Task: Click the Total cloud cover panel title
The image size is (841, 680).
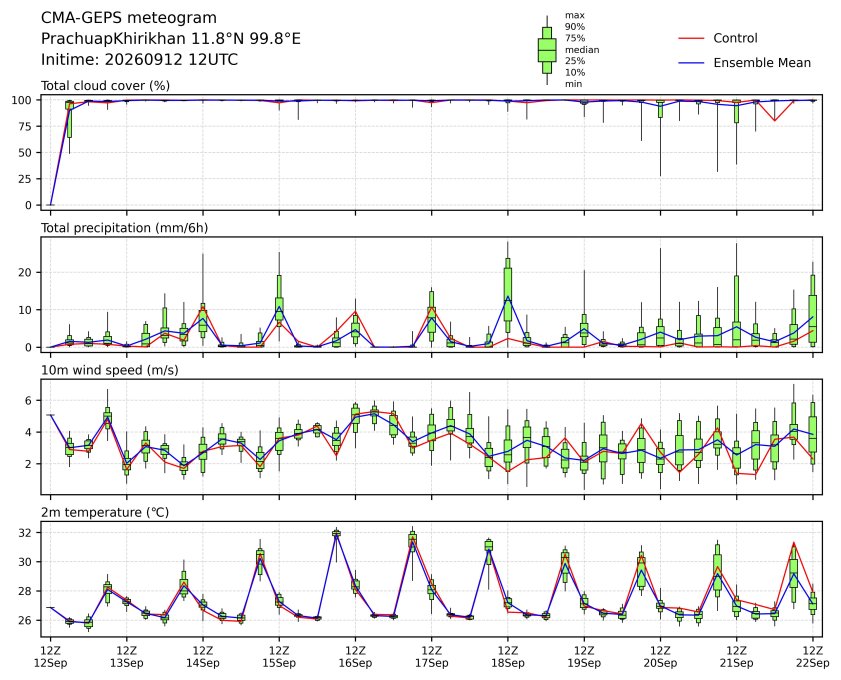Action: tap(106, 86)
